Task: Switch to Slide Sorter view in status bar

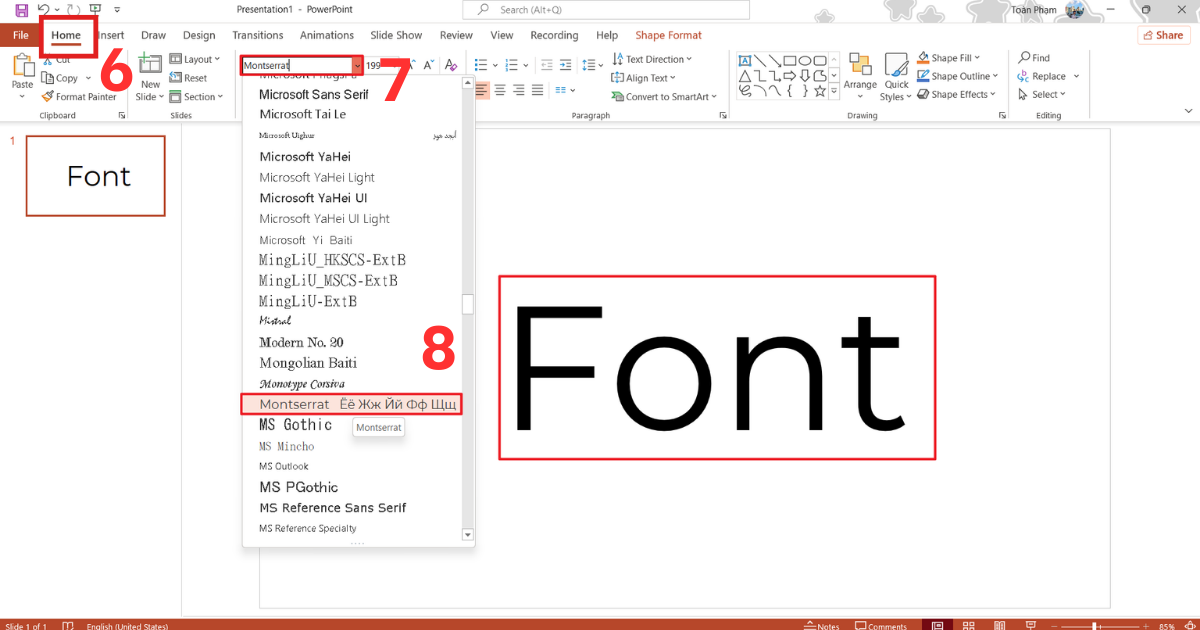Action: pyautogui.click(x=968, y=625)
